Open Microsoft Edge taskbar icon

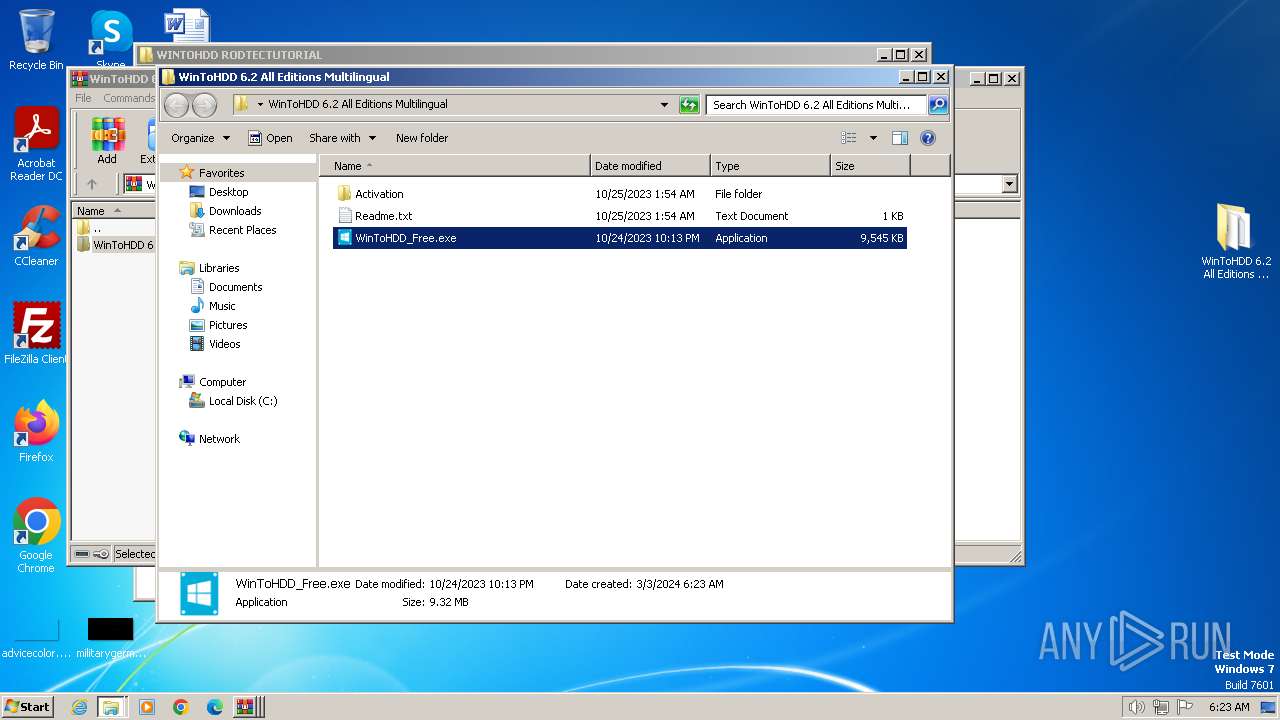215,707
